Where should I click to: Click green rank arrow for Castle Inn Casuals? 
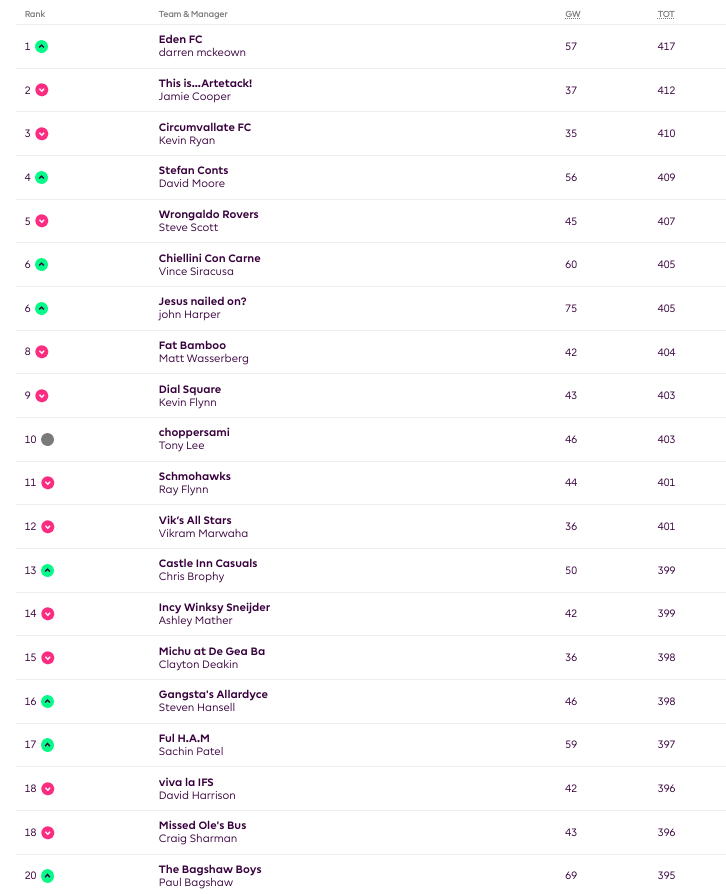pos(48,570)
